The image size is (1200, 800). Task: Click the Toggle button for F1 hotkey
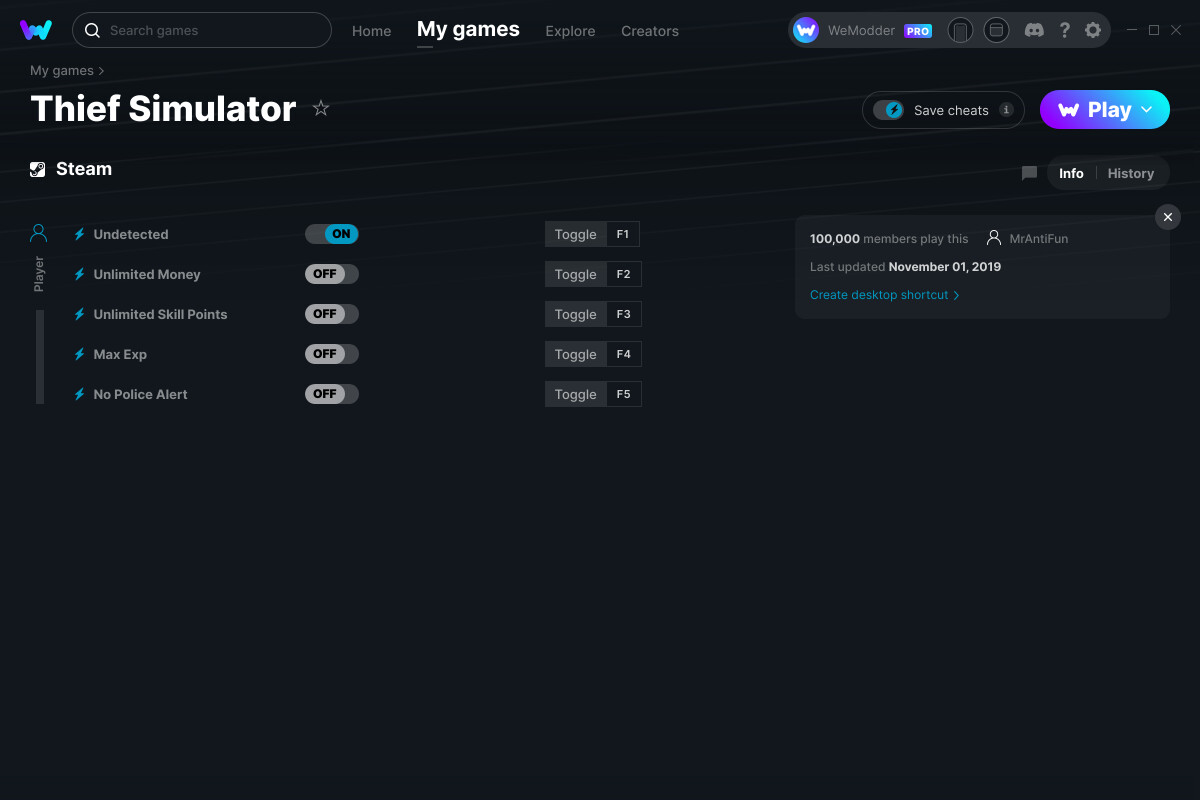pyautogui.click(x=575, y=234)
